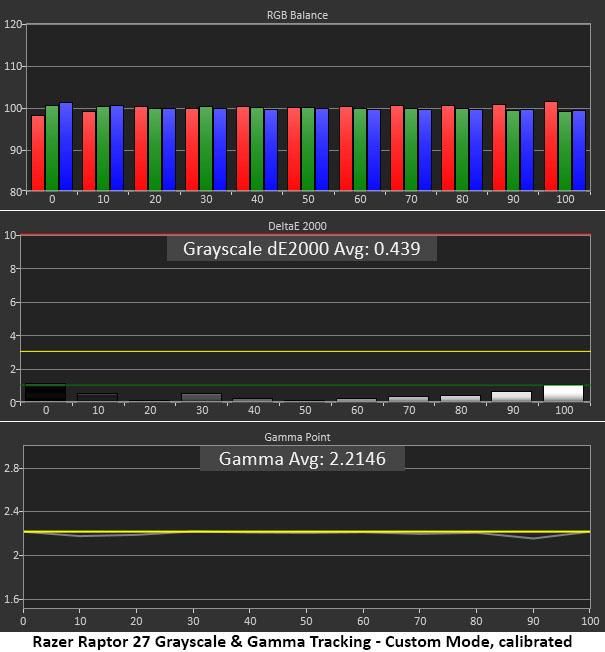Viewport: 605px width, 652px height.
Task: Click the "50" x-axis label in DeltaE chart
Action: 305,410
